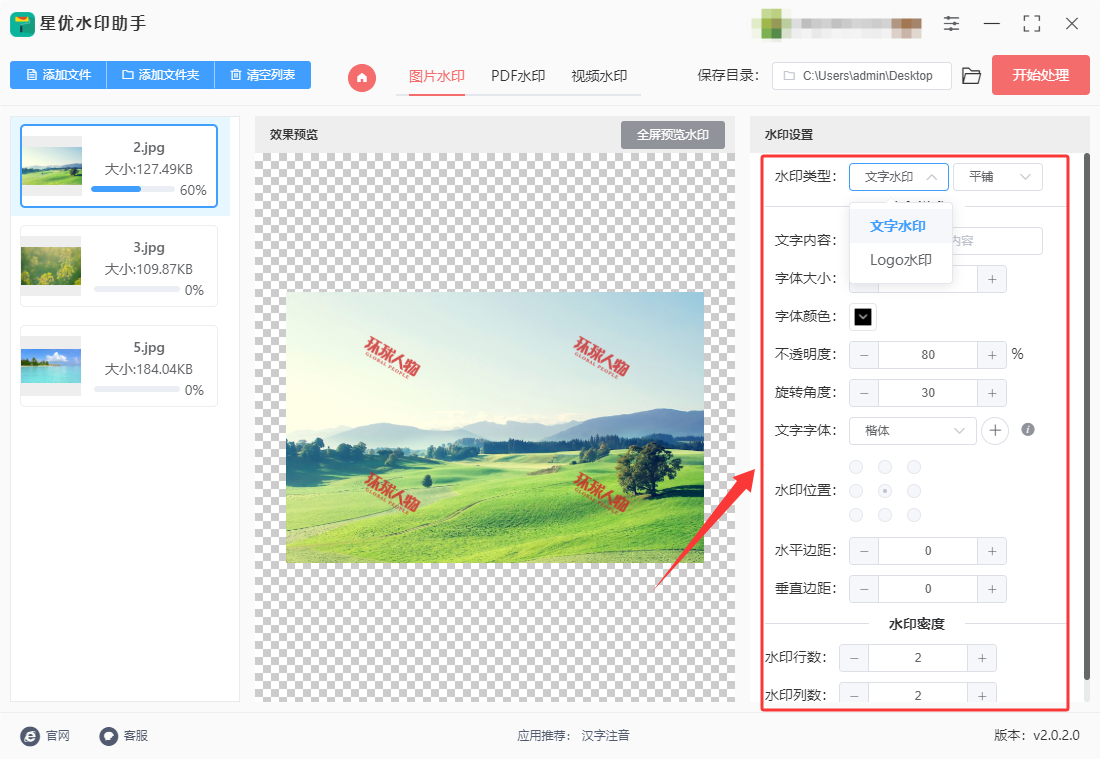Expand the 平铺 tiling mode dropdown

click(x=998, y=177)
